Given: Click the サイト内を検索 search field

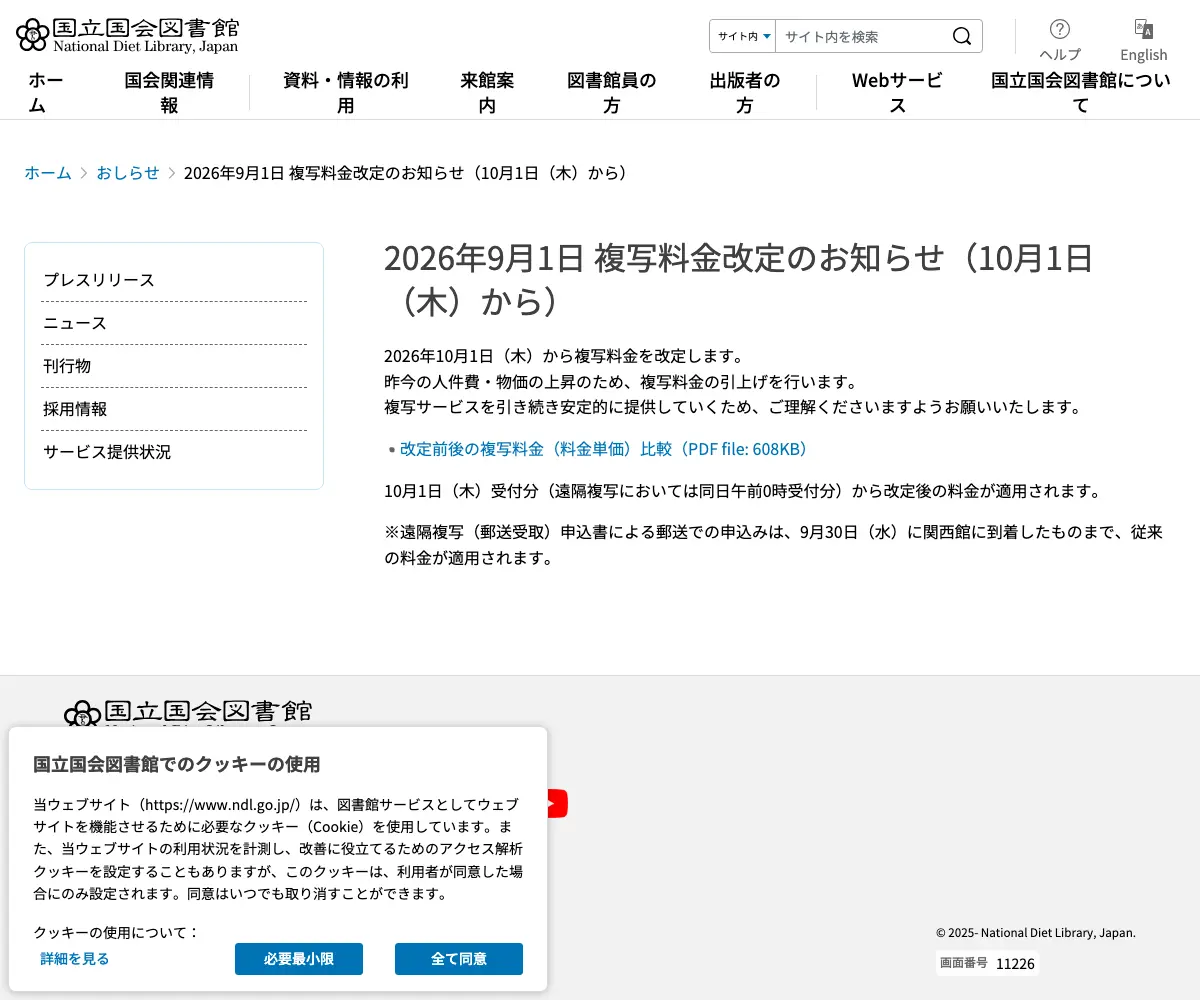Looking at the screenshot, I should pos(860,37).
